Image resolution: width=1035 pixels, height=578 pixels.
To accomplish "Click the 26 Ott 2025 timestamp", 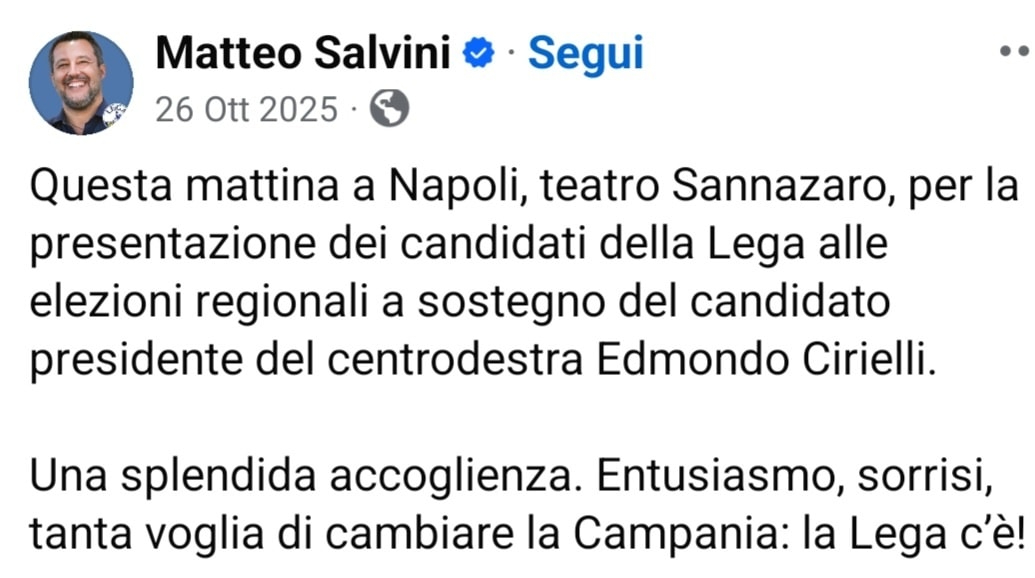I will [246, 109].
